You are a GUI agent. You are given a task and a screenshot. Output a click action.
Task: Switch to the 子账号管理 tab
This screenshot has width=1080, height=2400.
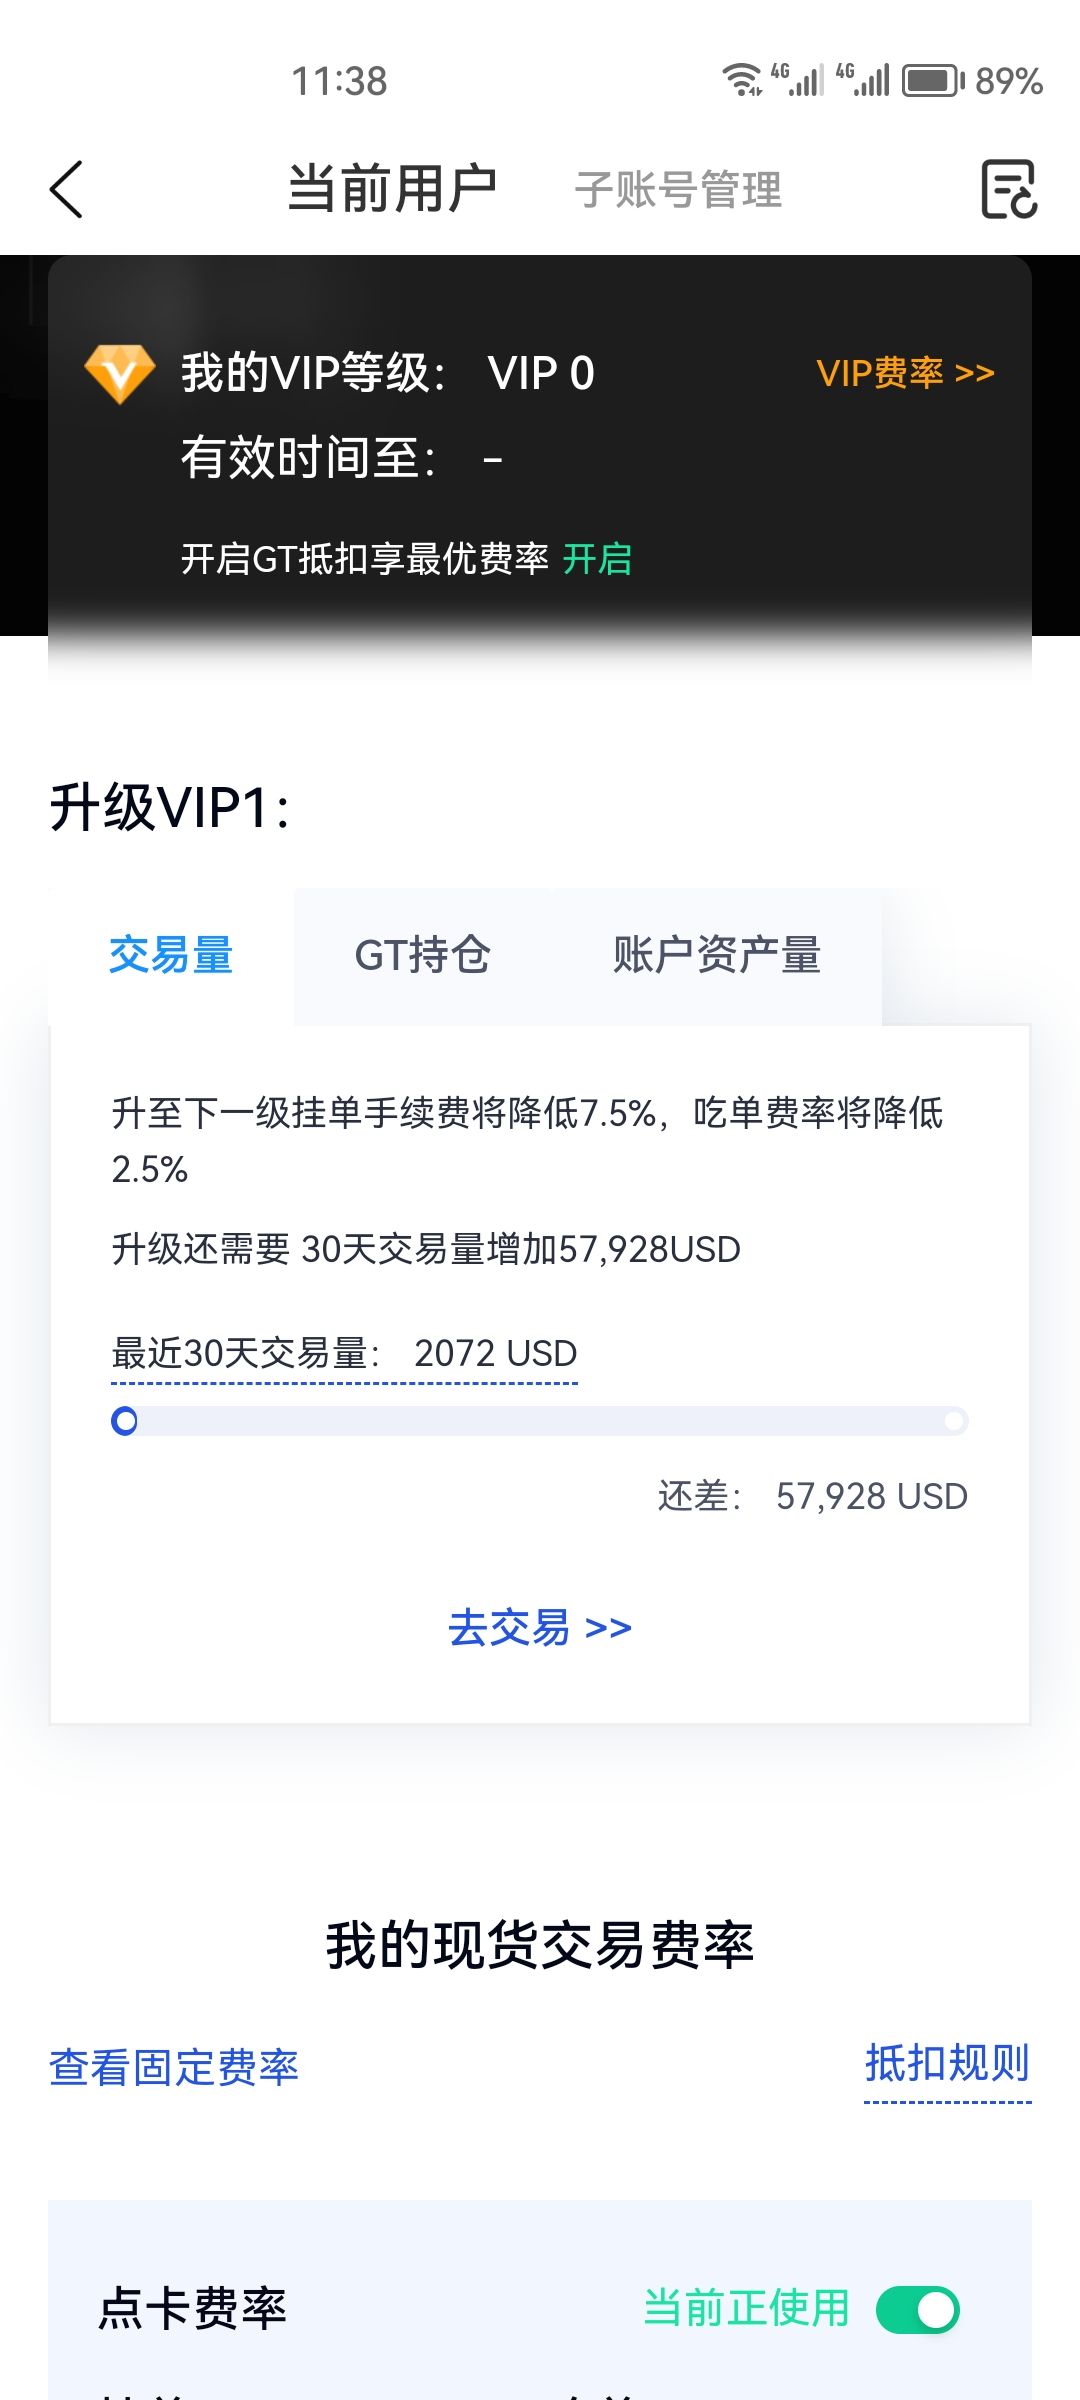coord(678,190)
